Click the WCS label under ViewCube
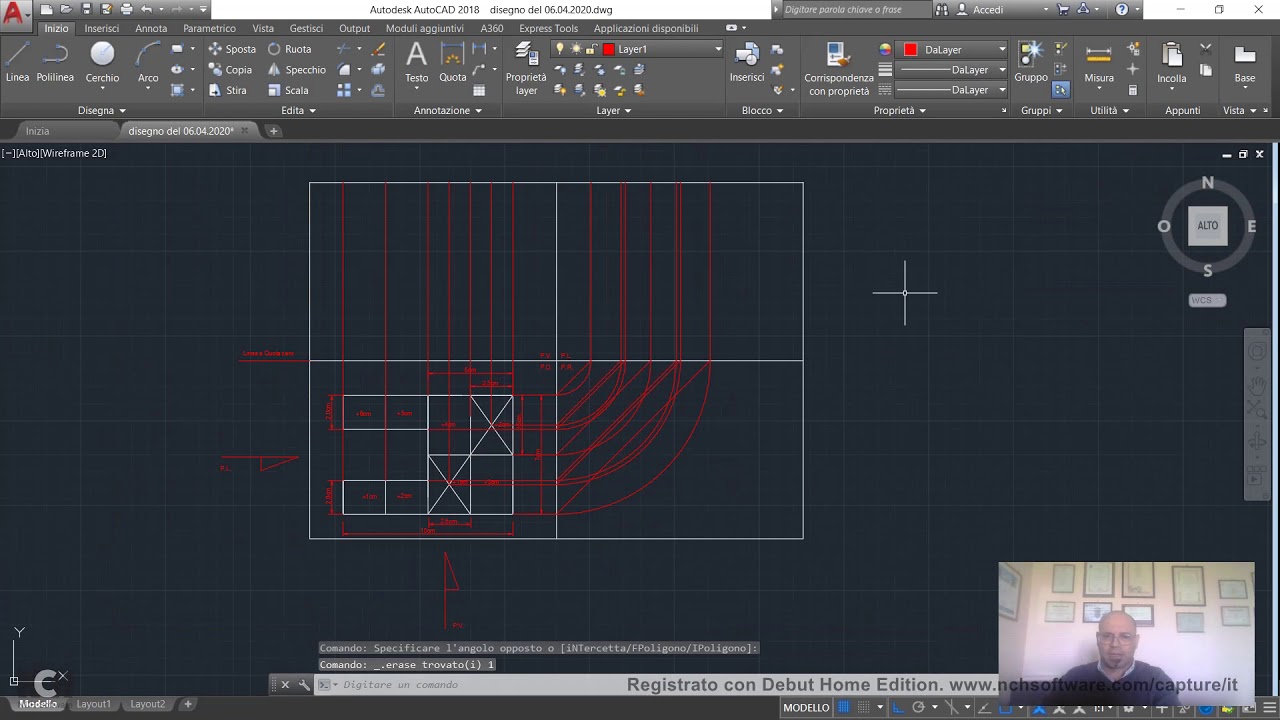Image resolution: width=1280 pixels, height=720 pixels. [1207, 300]
